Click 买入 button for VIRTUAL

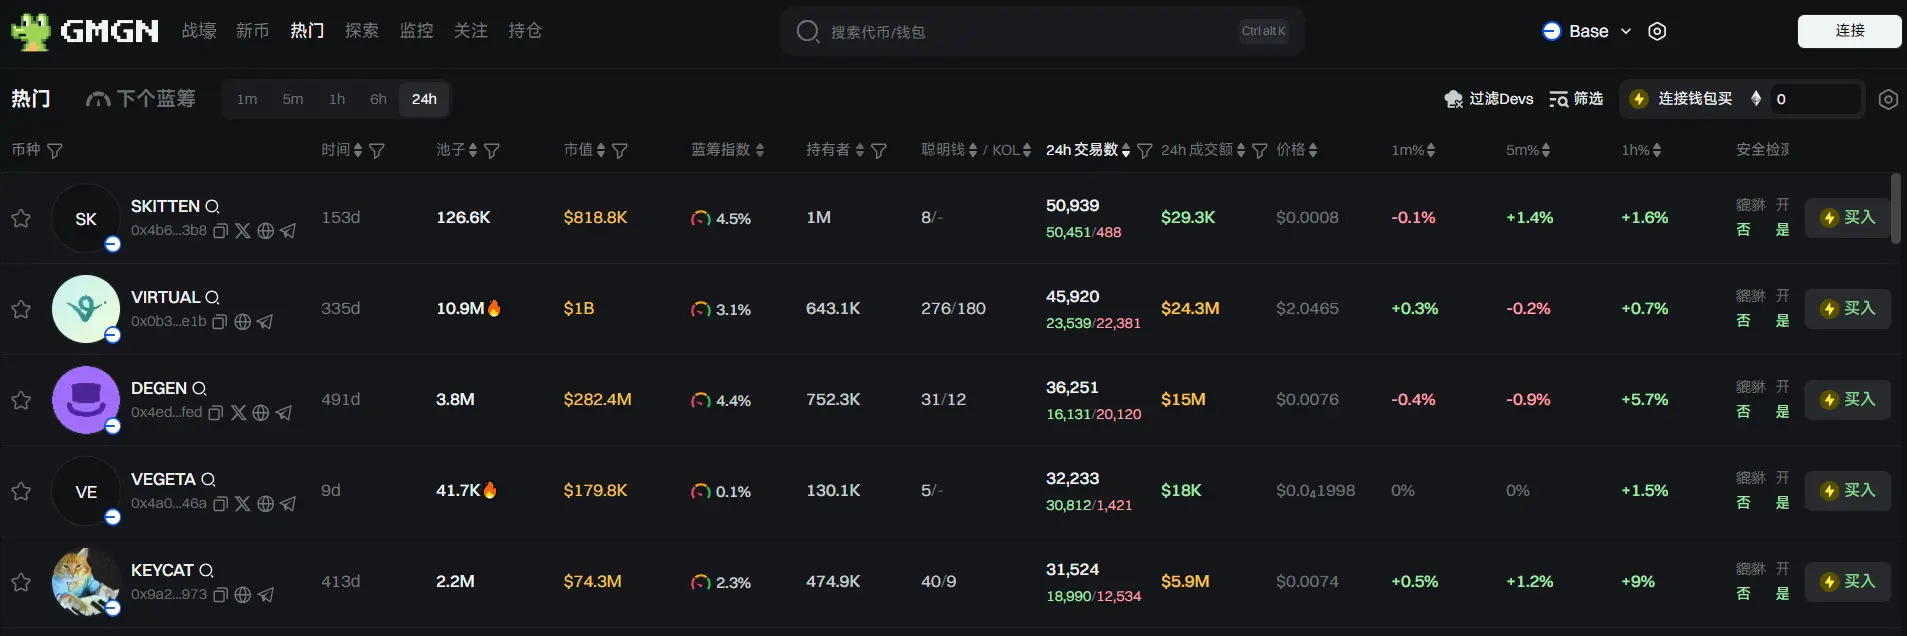point(1847,309)
